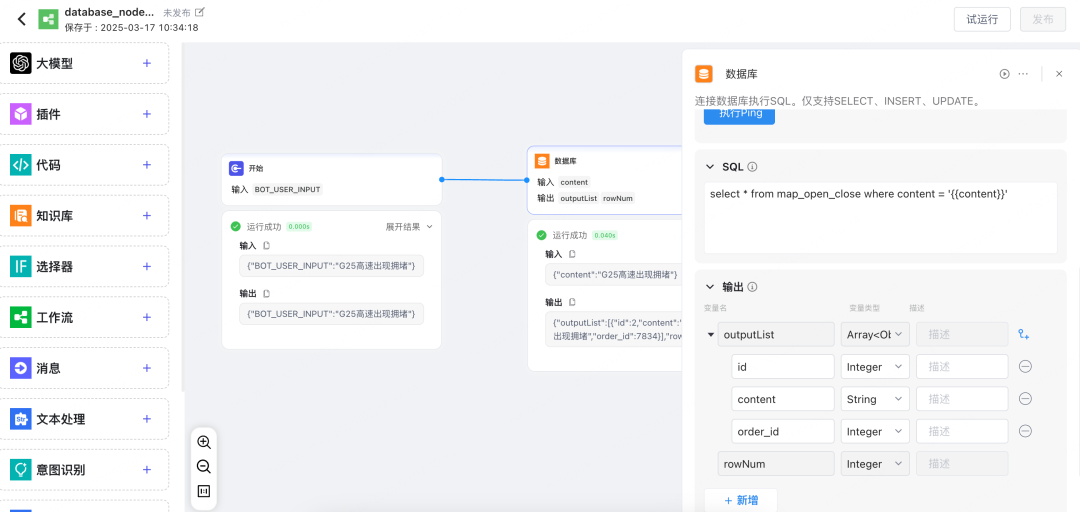Add a child field to outputList
Image resolution: width=1080 pixels, height=512 pixels.
(1024, 334)
